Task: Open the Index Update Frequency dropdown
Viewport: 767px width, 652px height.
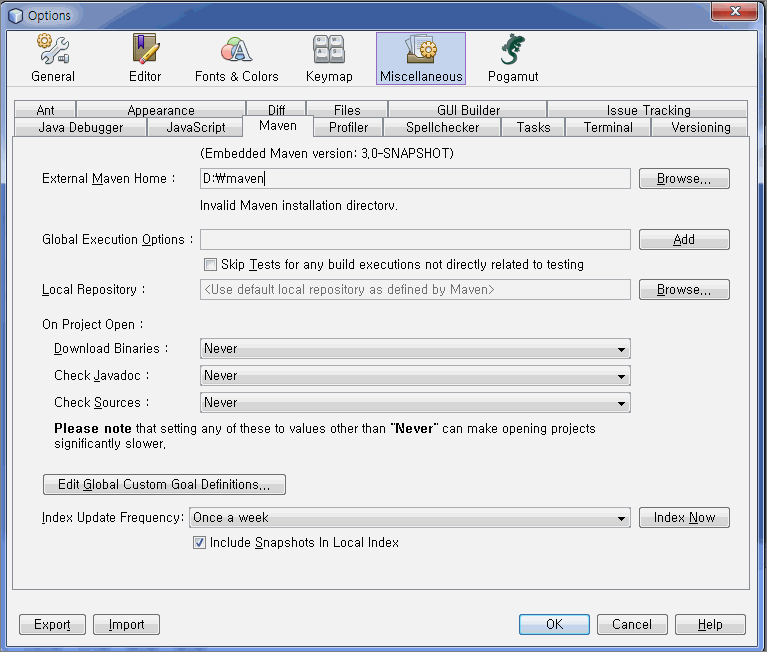Action: (409, 518)
